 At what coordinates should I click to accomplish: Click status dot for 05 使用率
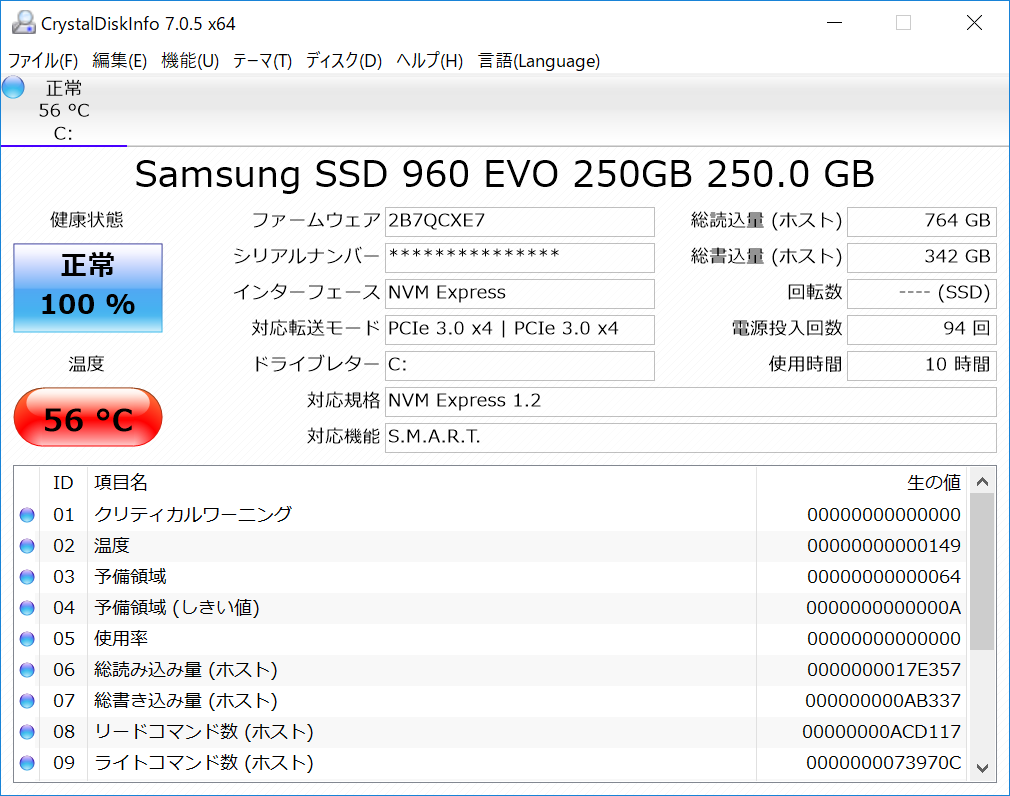(x=27, y=639)
